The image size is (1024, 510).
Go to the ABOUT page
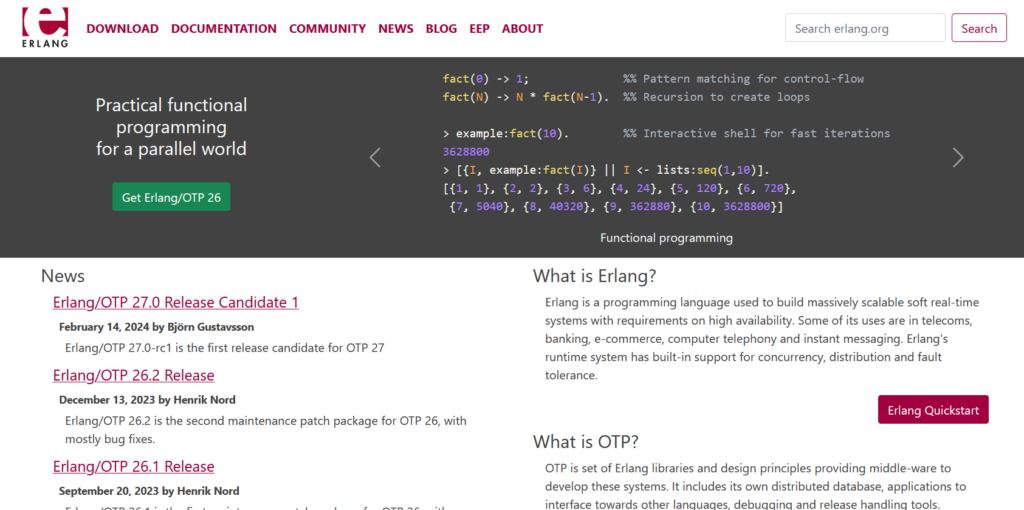pyautogui.click(x=522, y=29)
